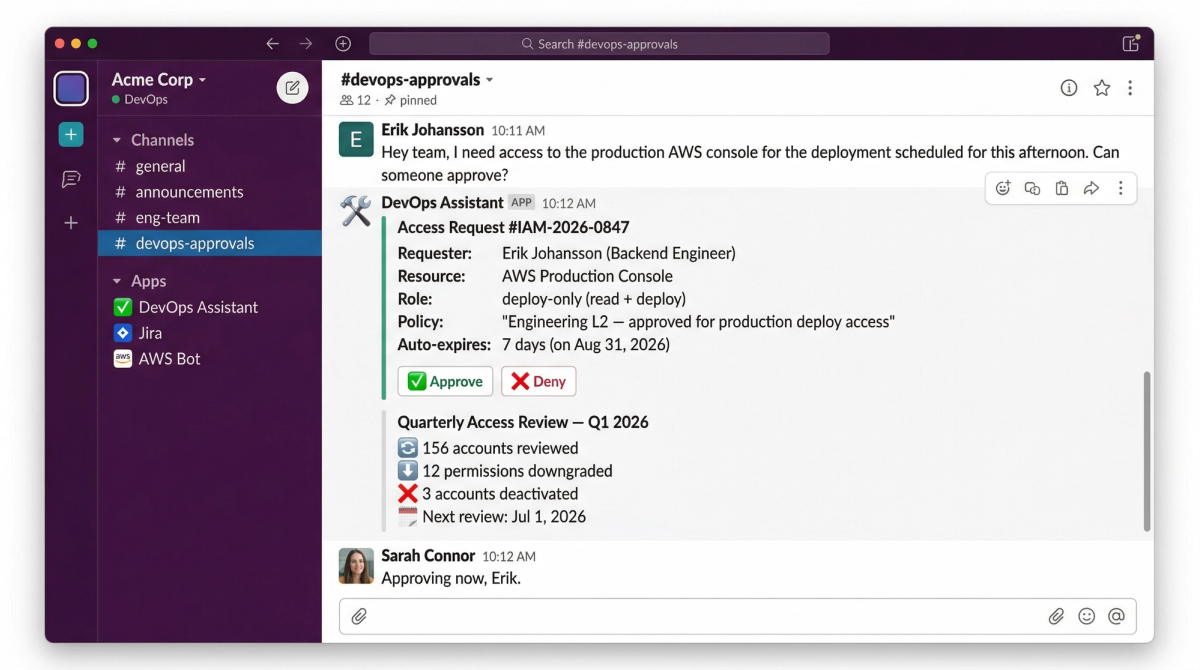This screenshot has height=670, width=1200.
Task: Select #devops-approvals in the sidebar
Action: [x=210, y=243]
